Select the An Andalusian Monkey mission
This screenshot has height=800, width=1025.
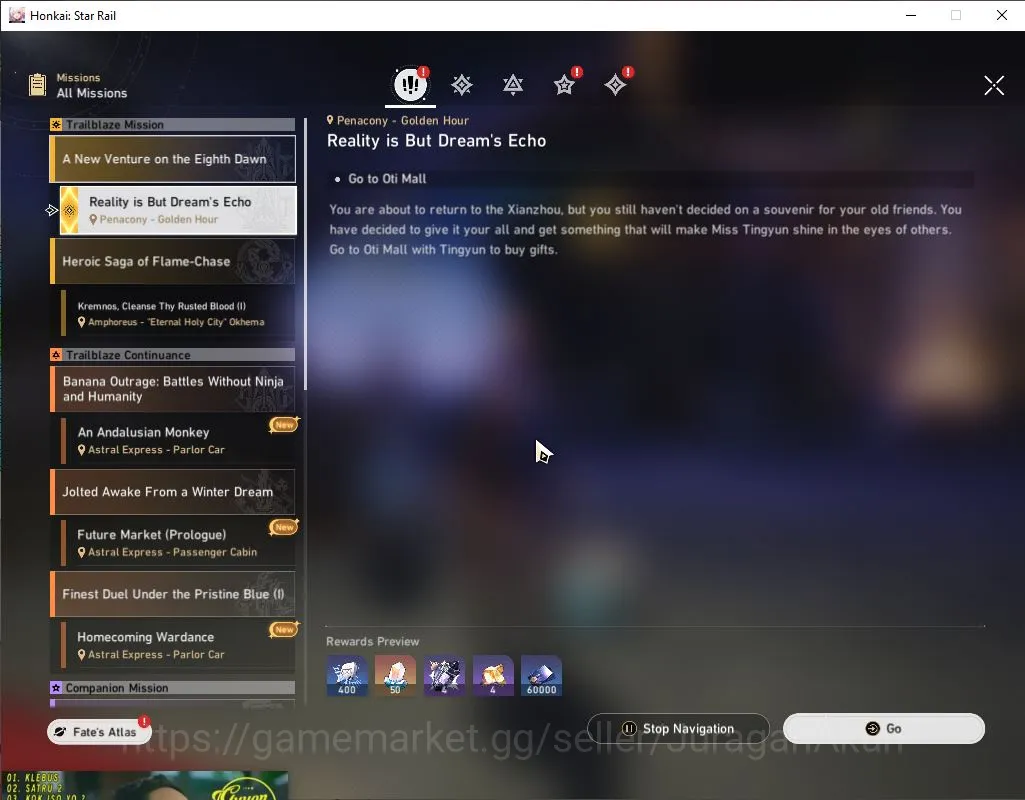(x=178, y=441)
